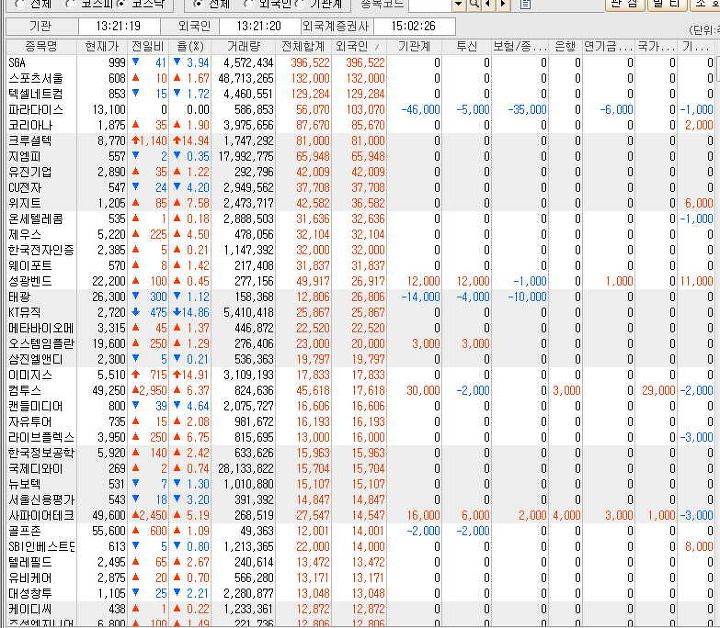Select the 기관계 investor radio button
The height and width of the screenshot is (628, 720).
(x=299, y=4)
